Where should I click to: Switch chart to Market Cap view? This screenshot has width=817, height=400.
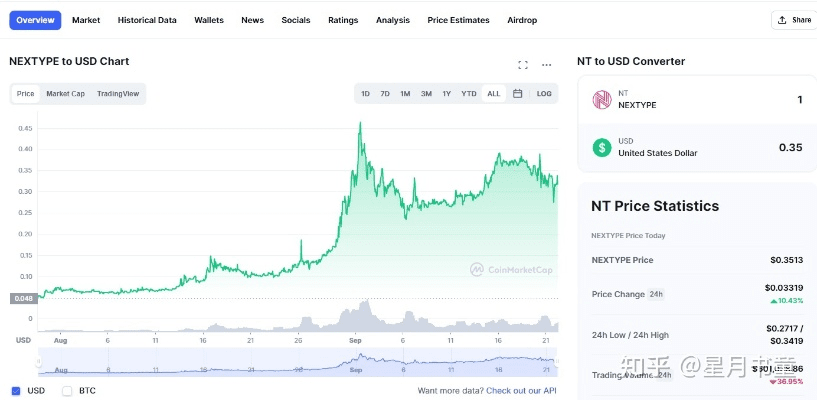click(65, 94)
